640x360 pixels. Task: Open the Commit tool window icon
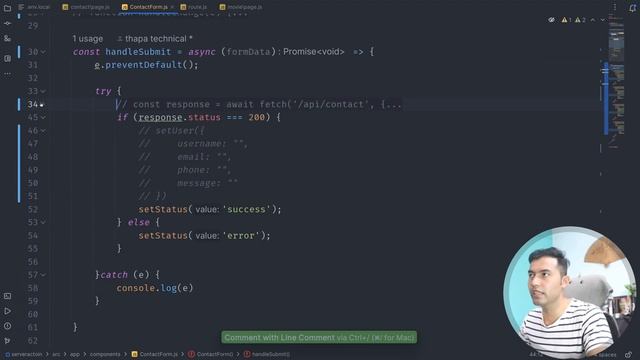pos(7,23)
